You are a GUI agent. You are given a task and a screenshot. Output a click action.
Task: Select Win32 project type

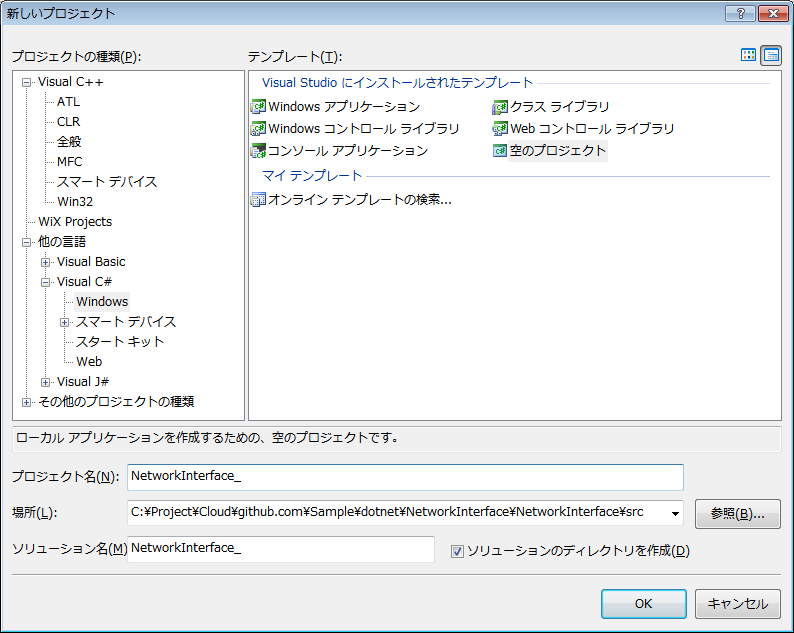tap(75, 202)
